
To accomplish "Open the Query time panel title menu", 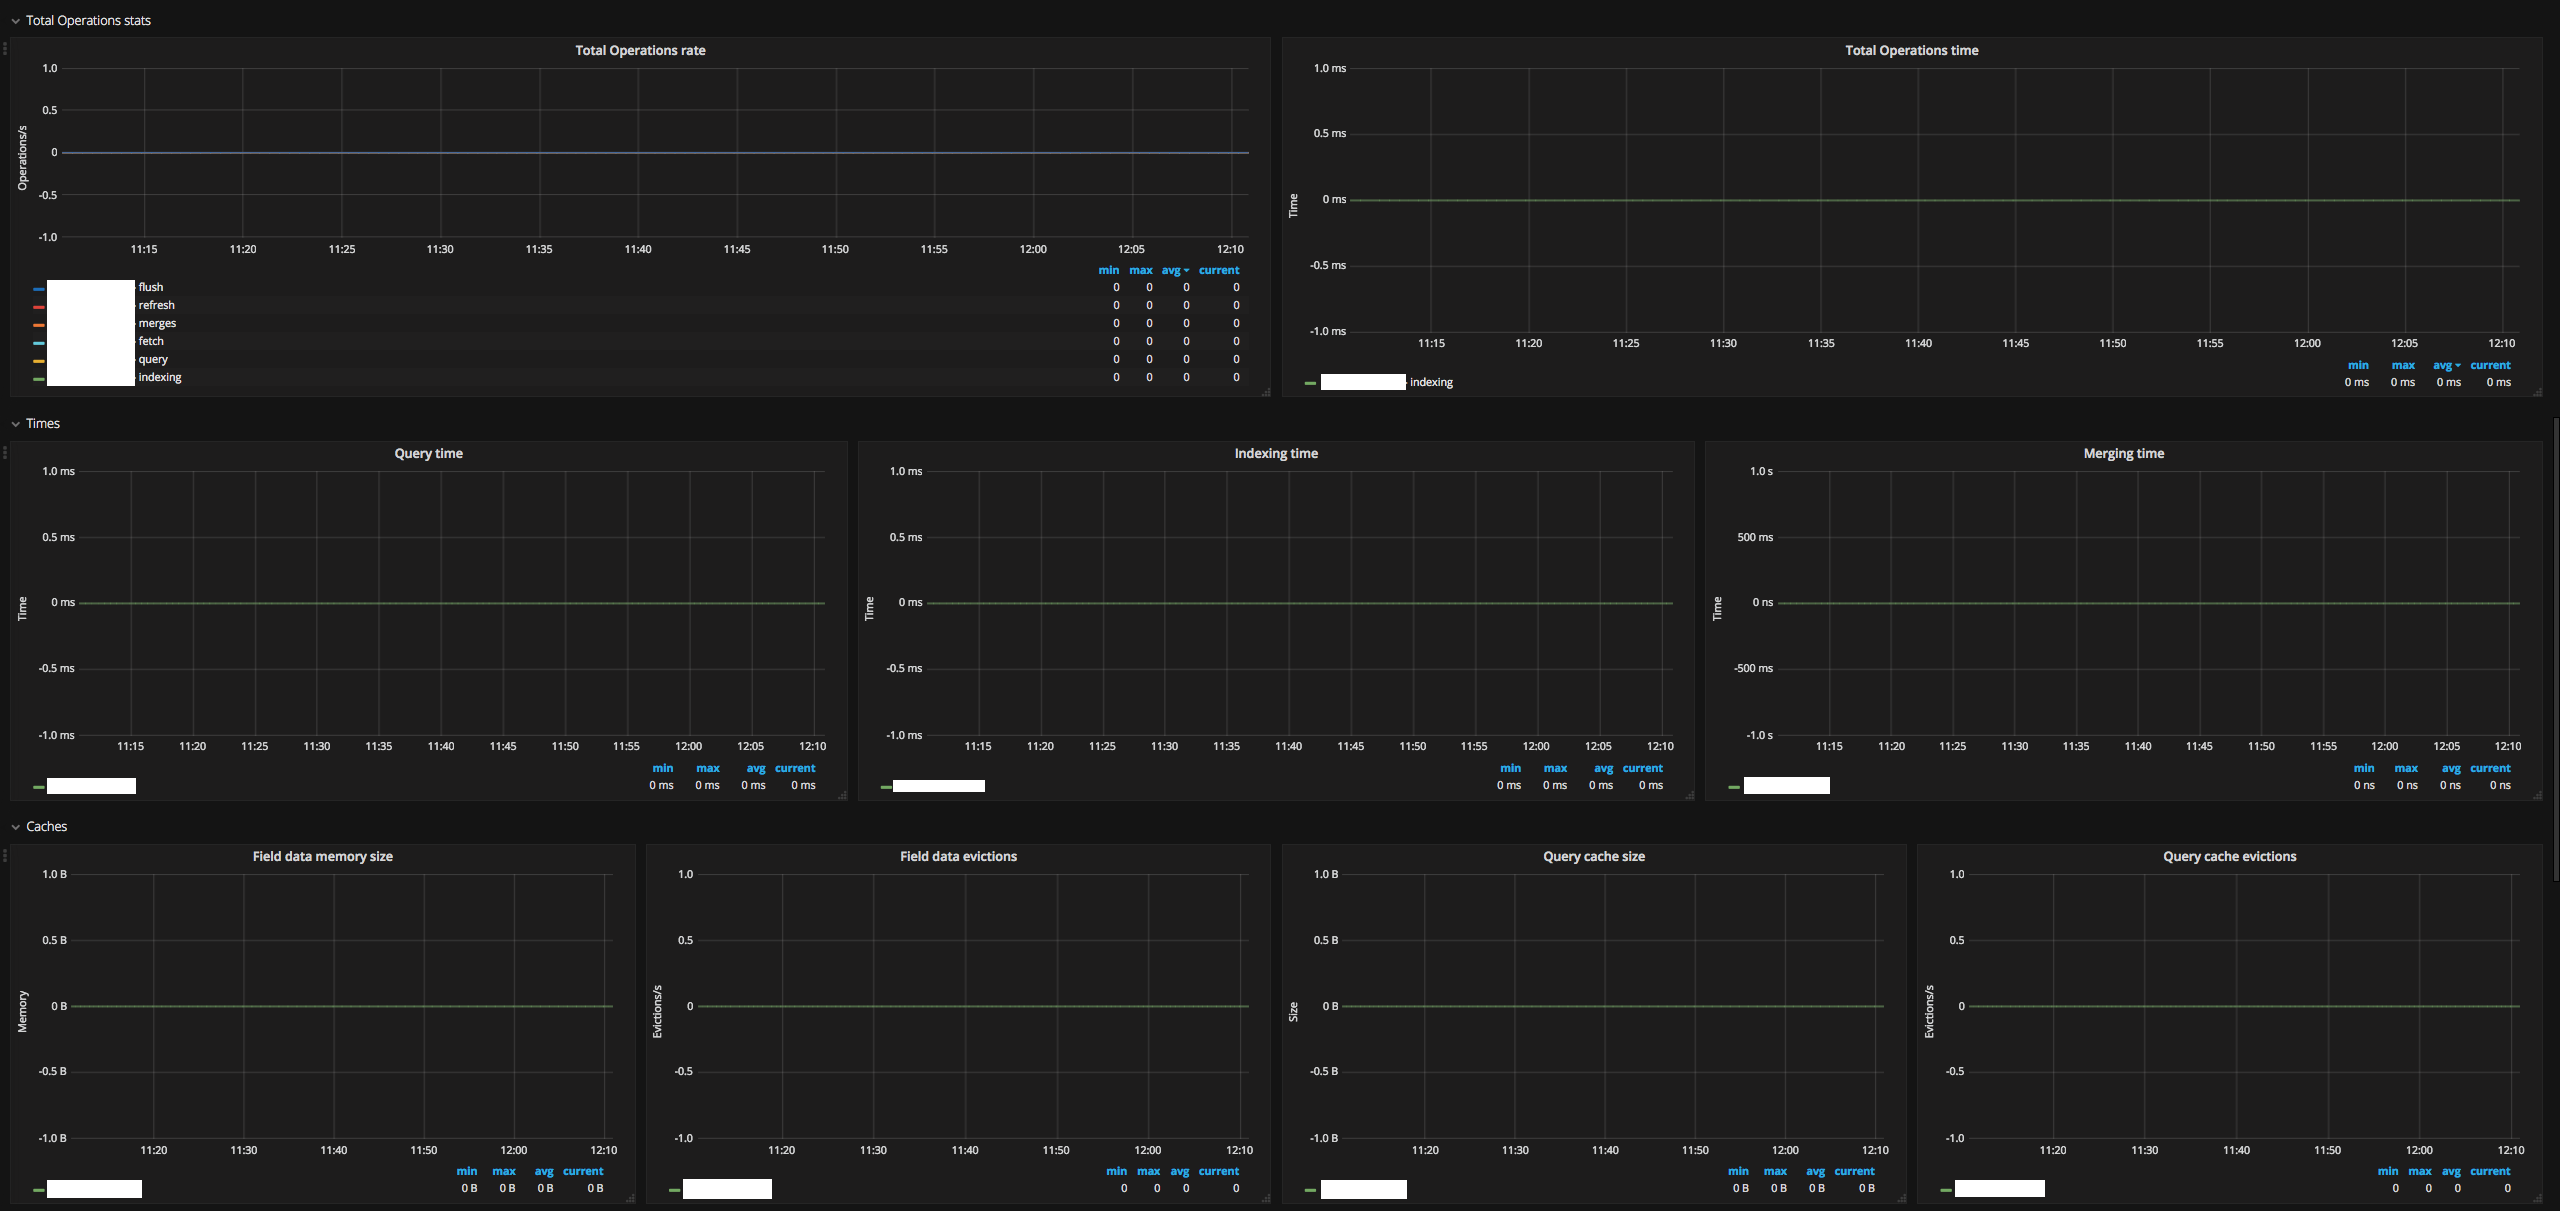I will (x=428, y=453).
